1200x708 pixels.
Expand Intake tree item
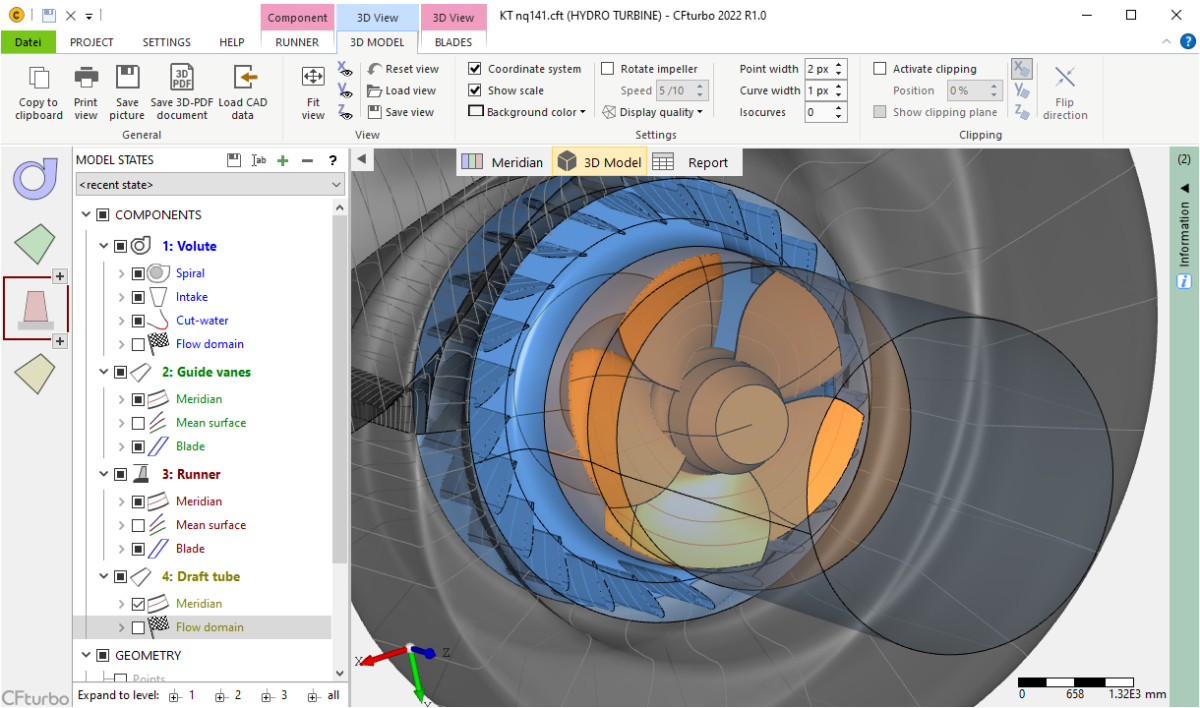(x=122, y=297)
